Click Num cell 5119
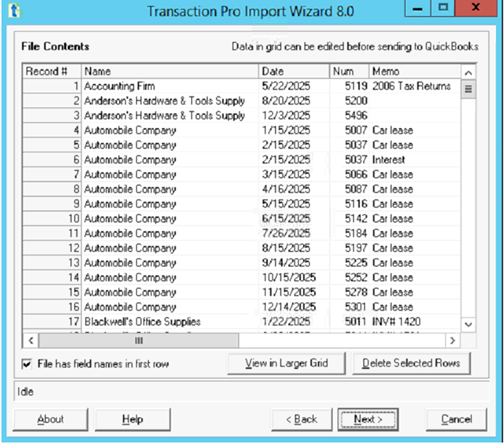 pyautogui.click(x=349, y=86)
